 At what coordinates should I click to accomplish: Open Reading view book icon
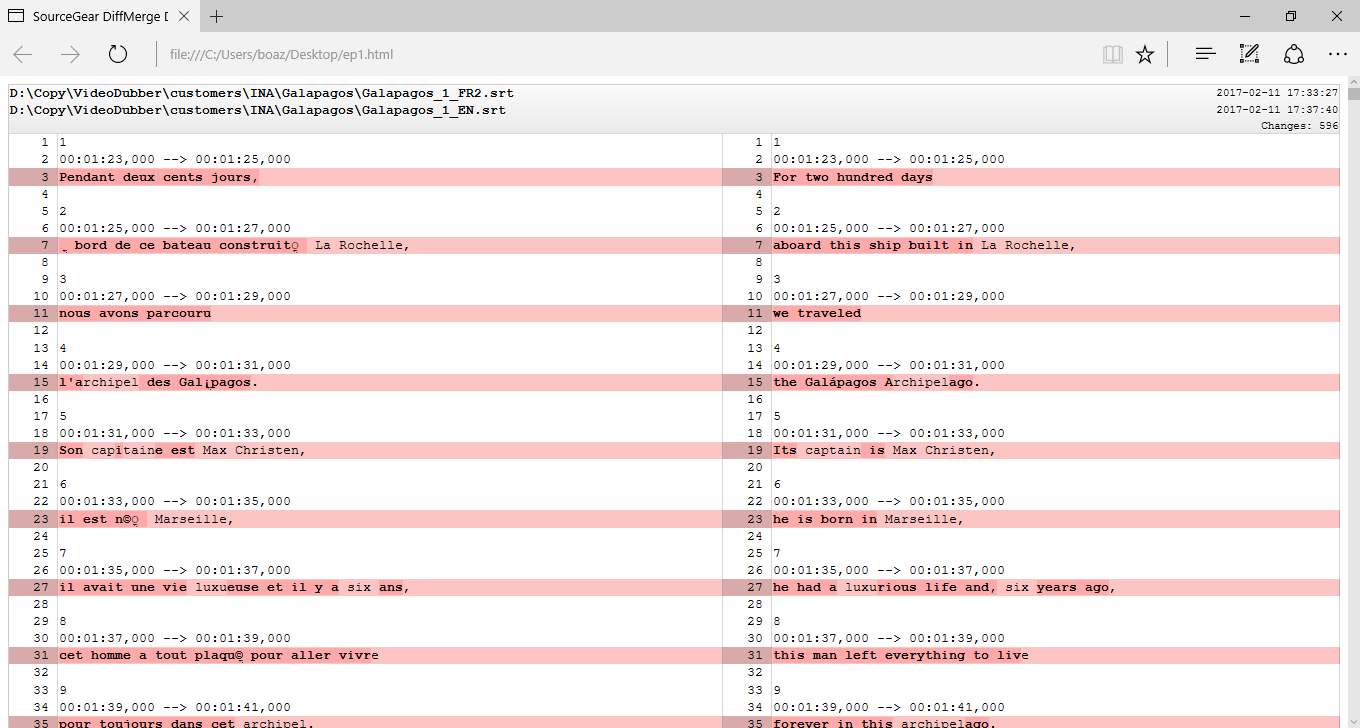(1113, 54)
